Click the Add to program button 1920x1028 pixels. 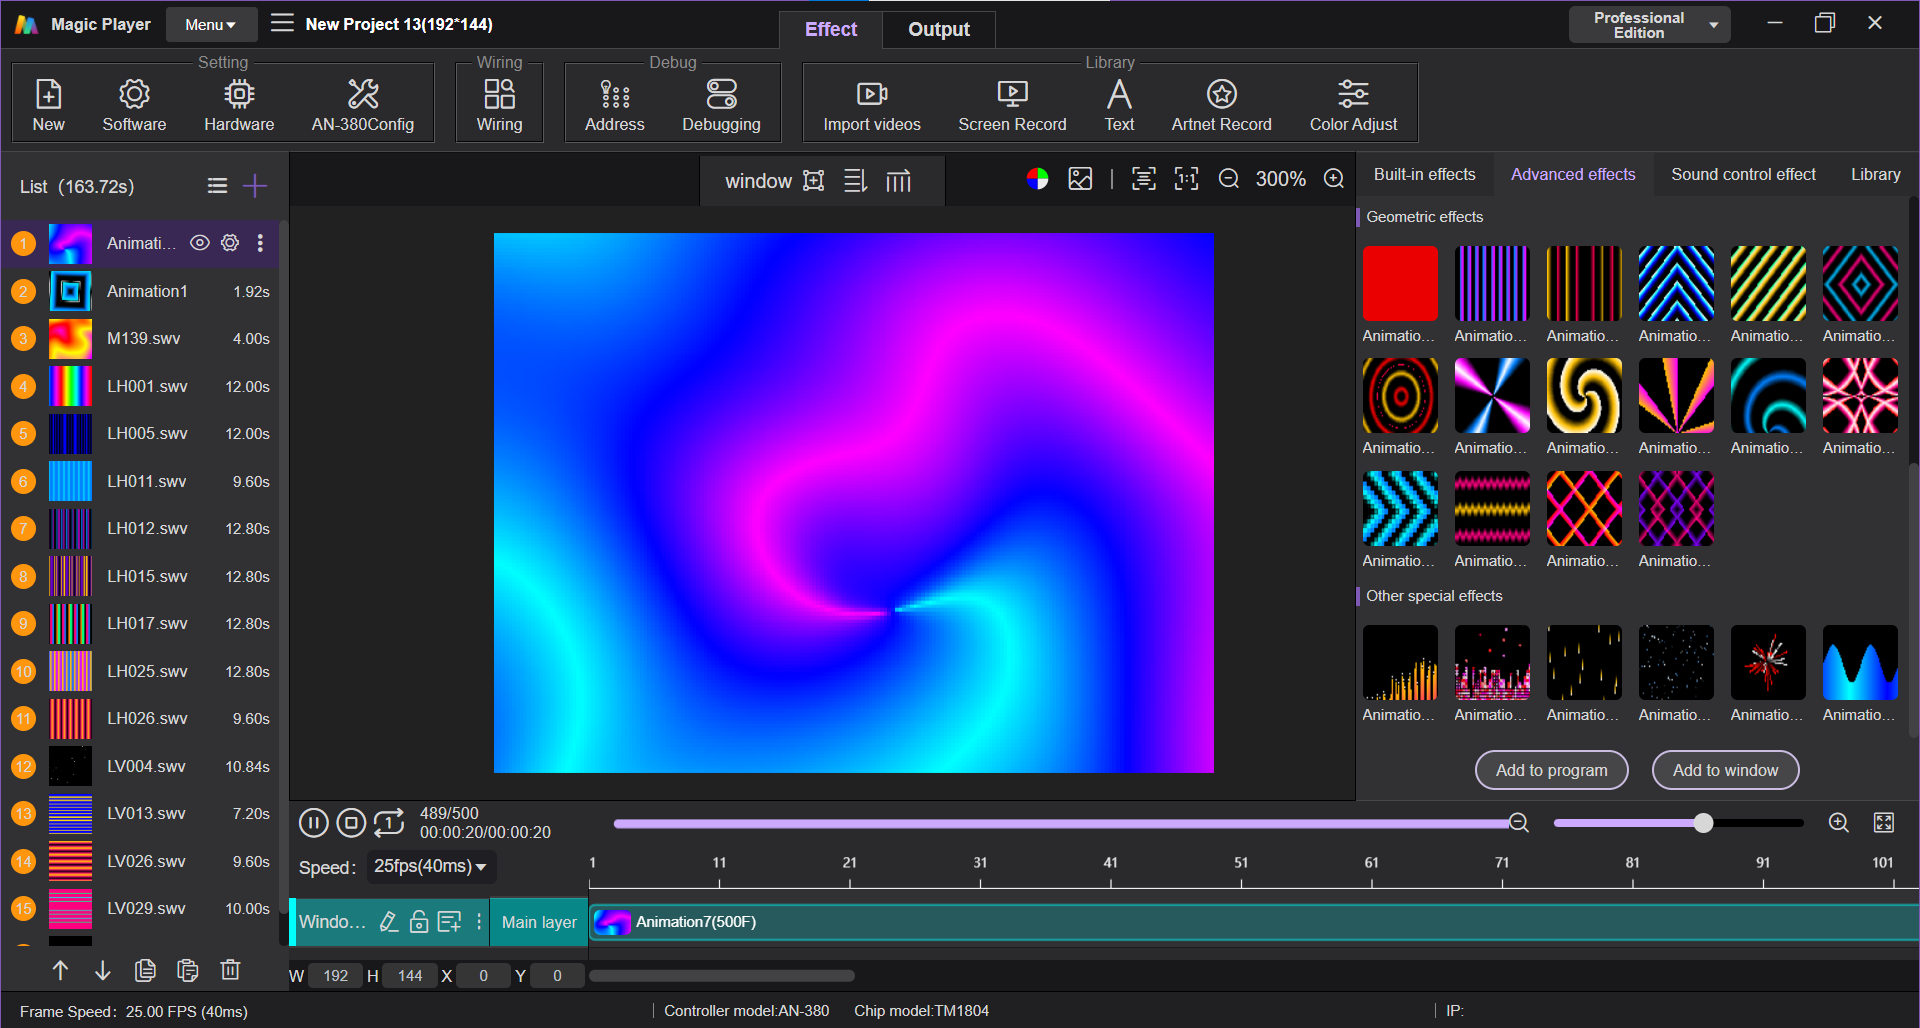coord(1551,770)
